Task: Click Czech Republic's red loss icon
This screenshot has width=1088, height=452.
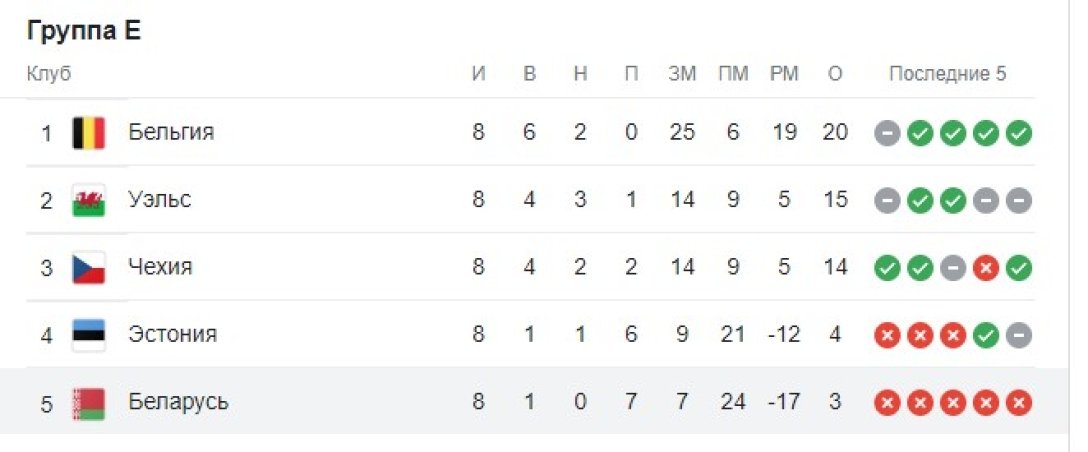Action: (x=986, y=268)
